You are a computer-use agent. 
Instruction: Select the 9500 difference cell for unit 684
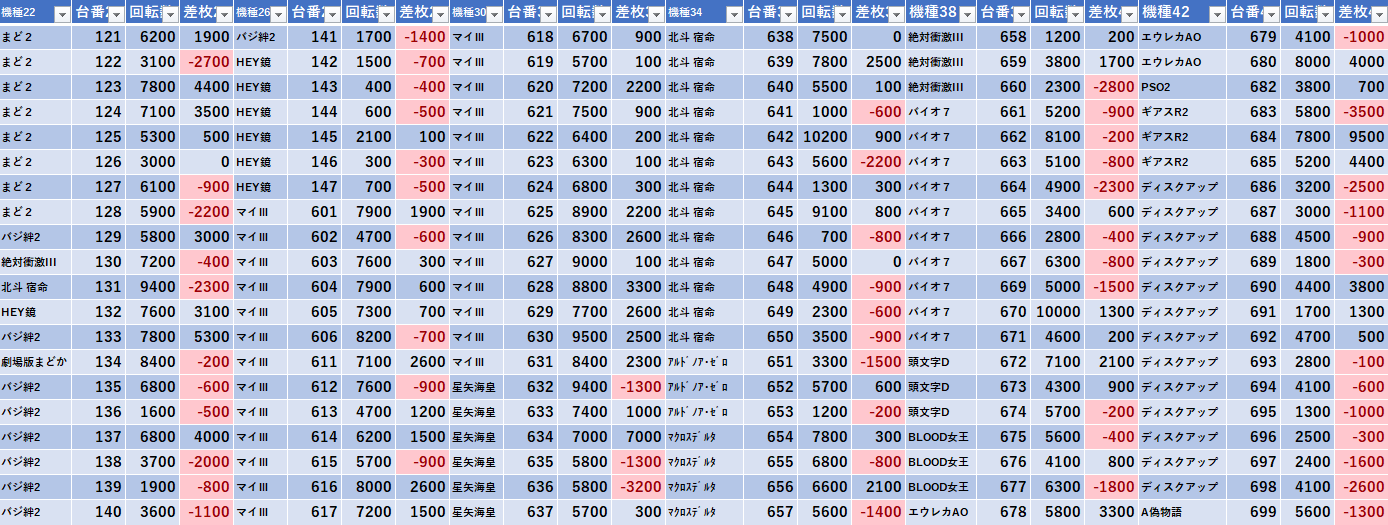[x=1360, y=137]
